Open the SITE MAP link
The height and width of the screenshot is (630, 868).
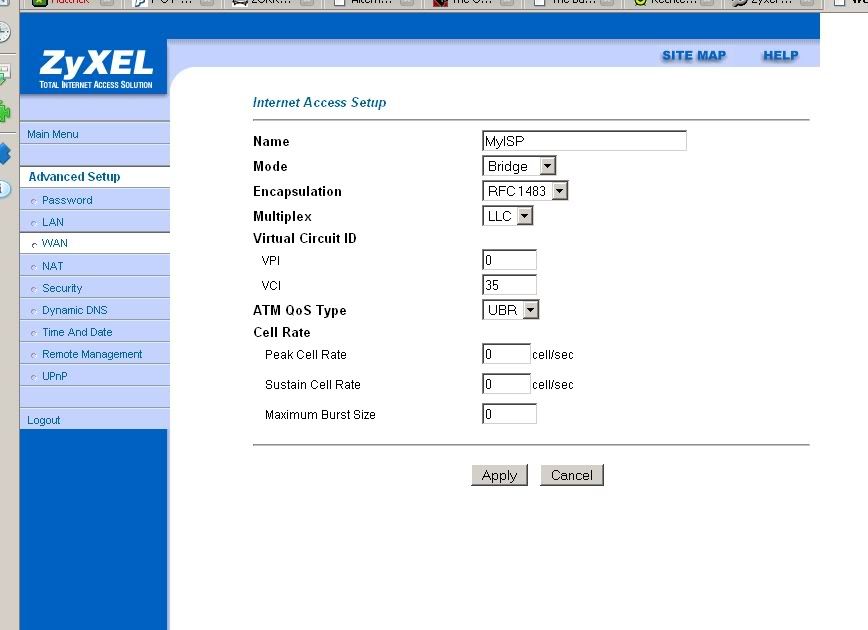(x=694, y=56)
